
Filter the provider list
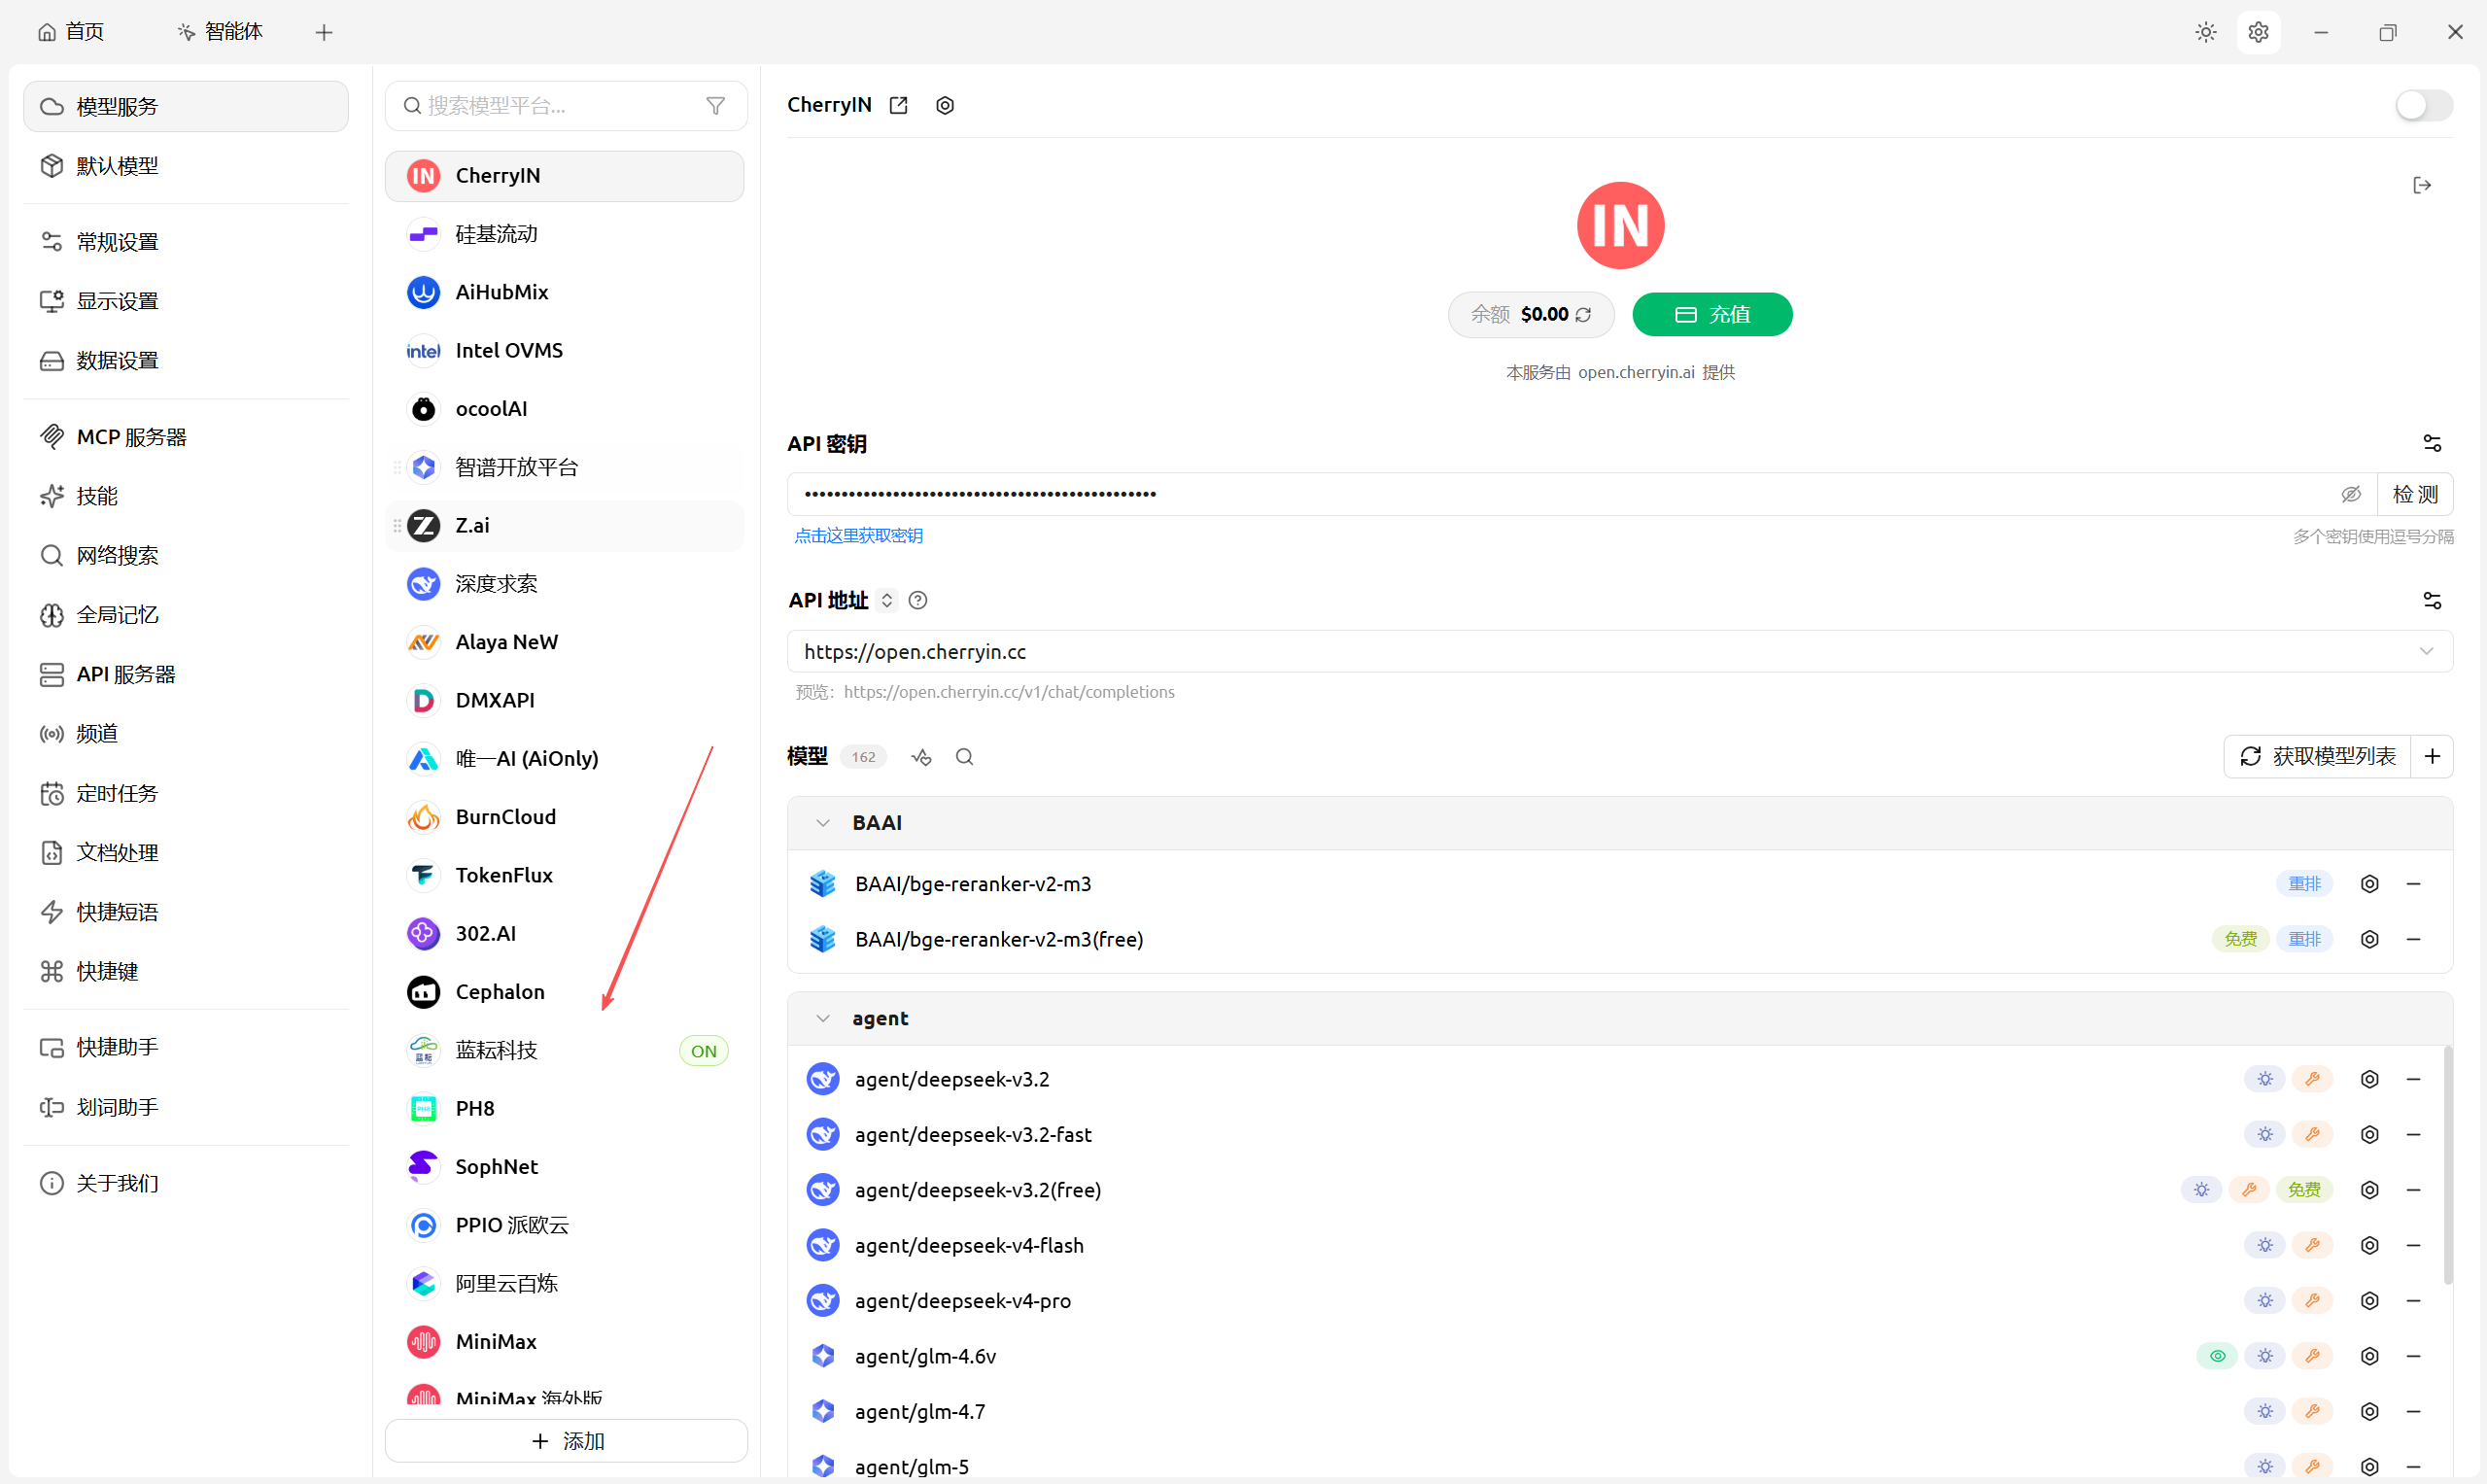(716, 106)
